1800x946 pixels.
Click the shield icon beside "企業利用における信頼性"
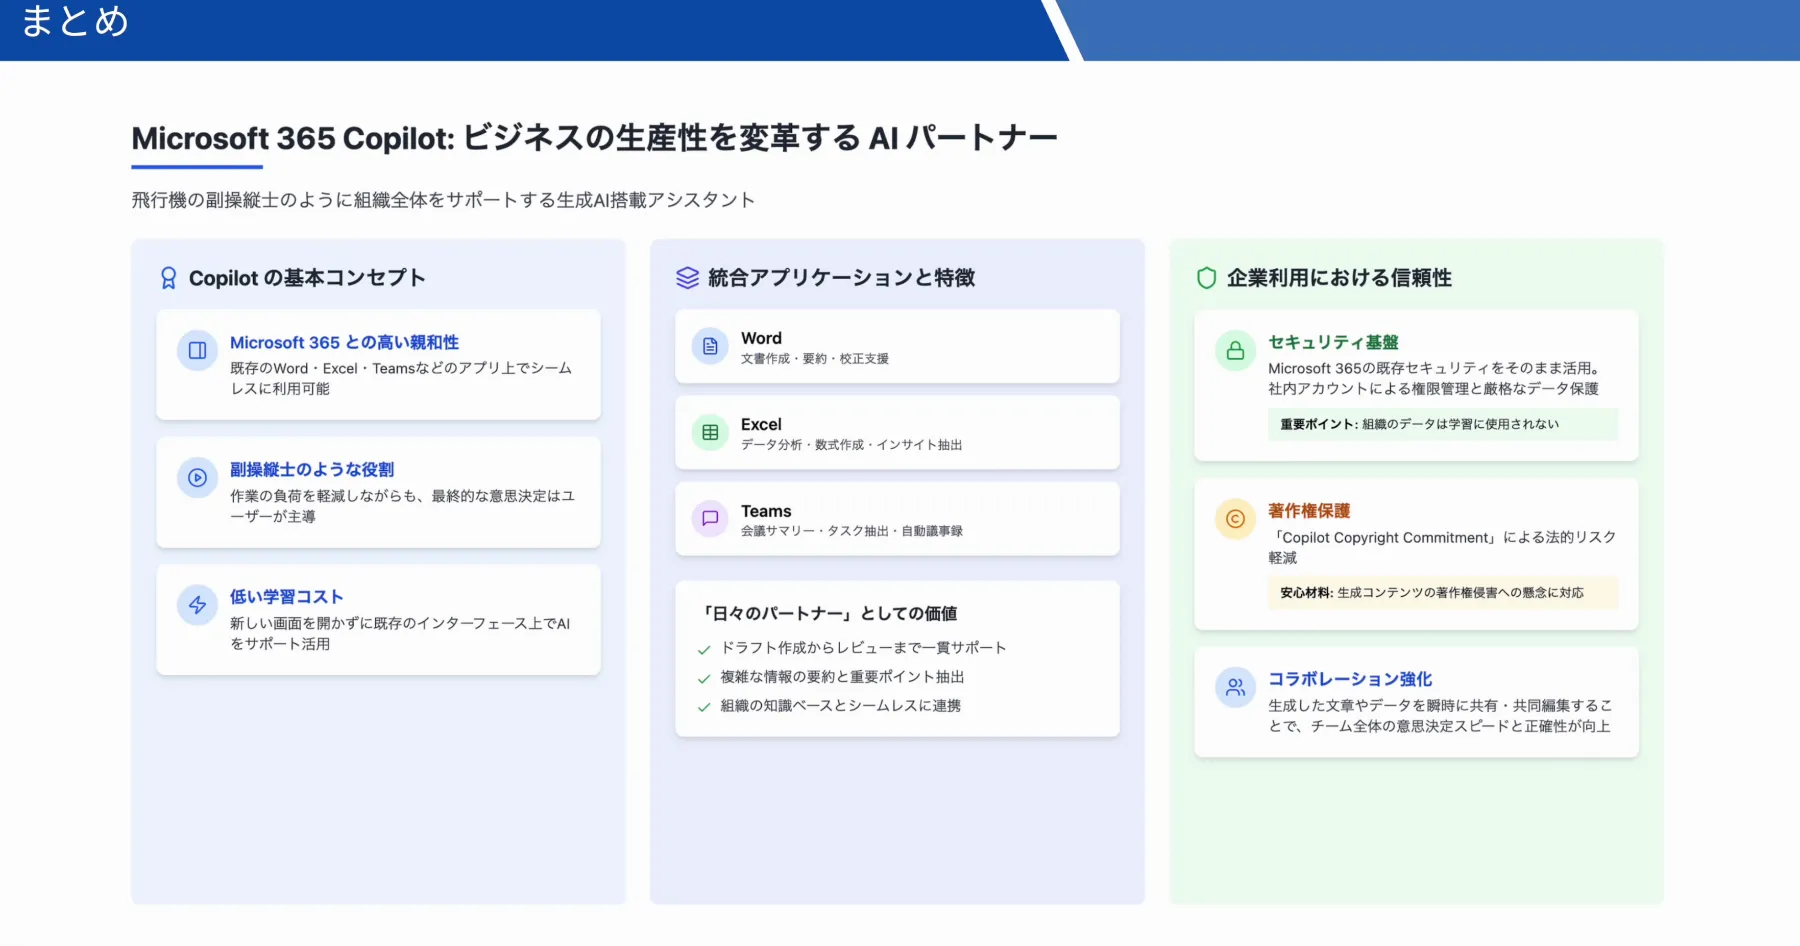tap(1207, 278)
